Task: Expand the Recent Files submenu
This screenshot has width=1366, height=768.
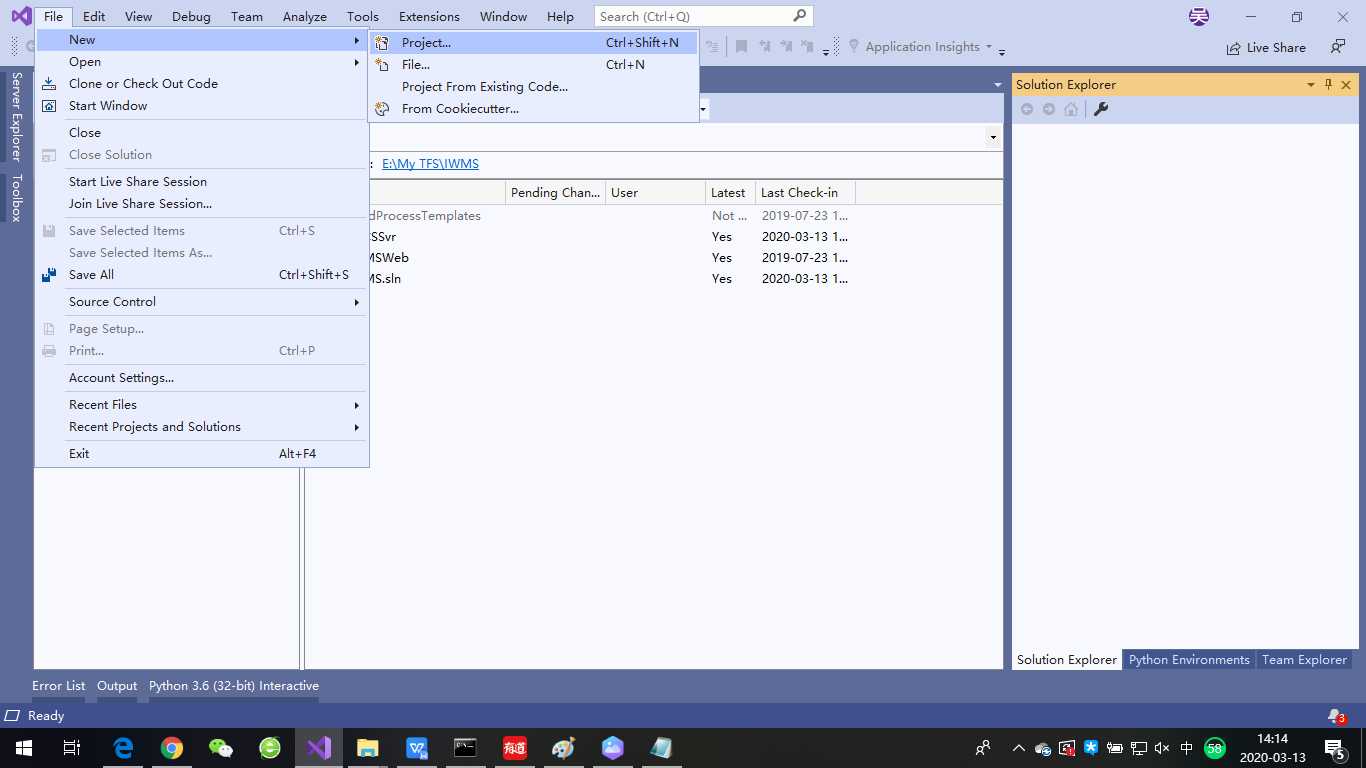Action: pos(202,405)
